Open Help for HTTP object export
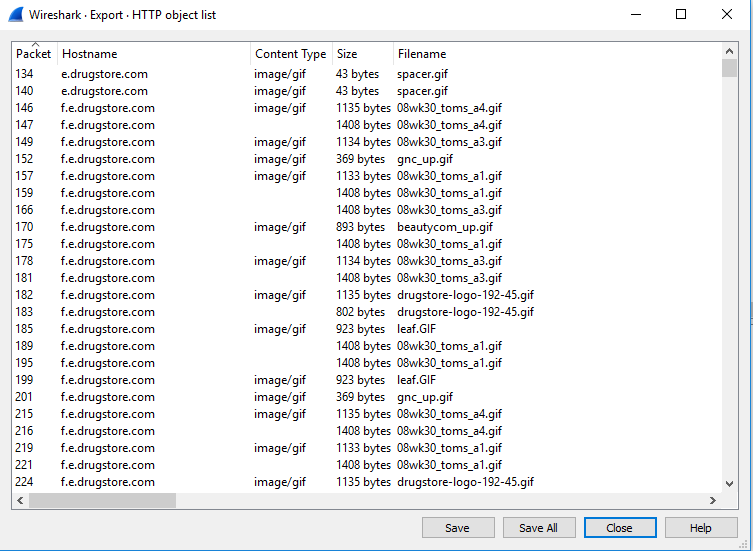Image resolution: width=753 pixels, height=551 pixels. 701,528
